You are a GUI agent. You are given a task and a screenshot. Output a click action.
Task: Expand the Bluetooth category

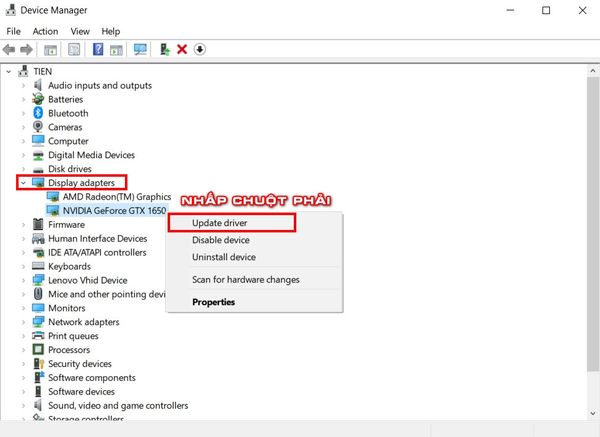pos(23,113)
